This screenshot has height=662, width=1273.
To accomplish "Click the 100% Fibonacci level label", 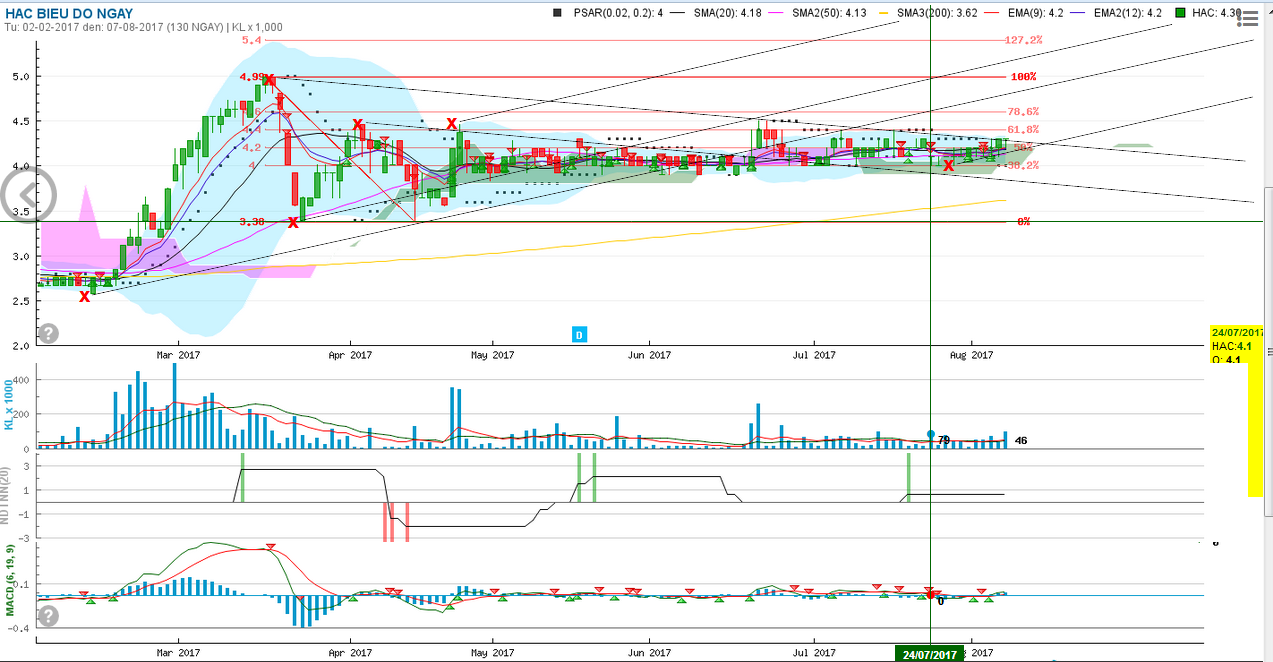I will (1023, 77).
